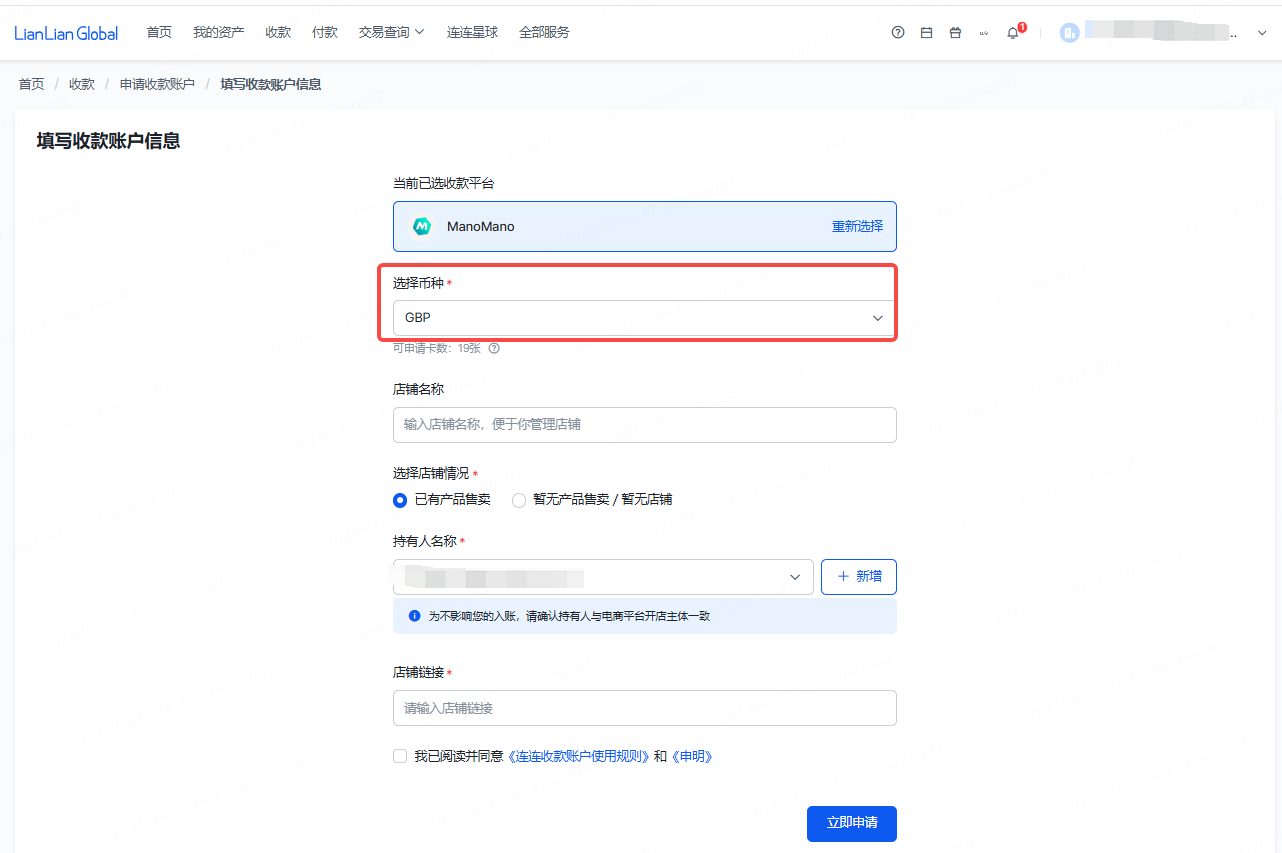The height and width of the screenshot is (853, 1282).
Task: Open the 《申明》 link
Action: [x=691, y=756]
